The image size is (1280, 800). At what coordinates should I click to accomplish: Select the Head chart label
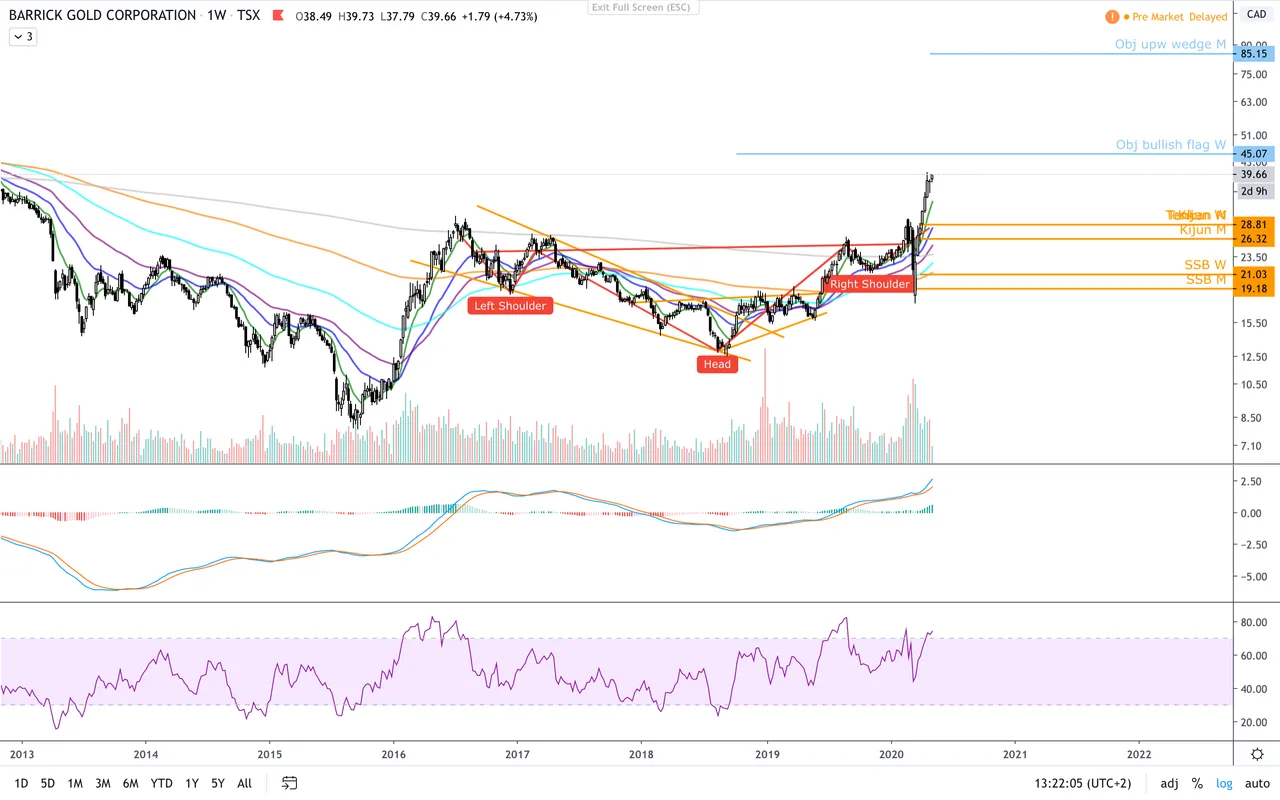717,364
